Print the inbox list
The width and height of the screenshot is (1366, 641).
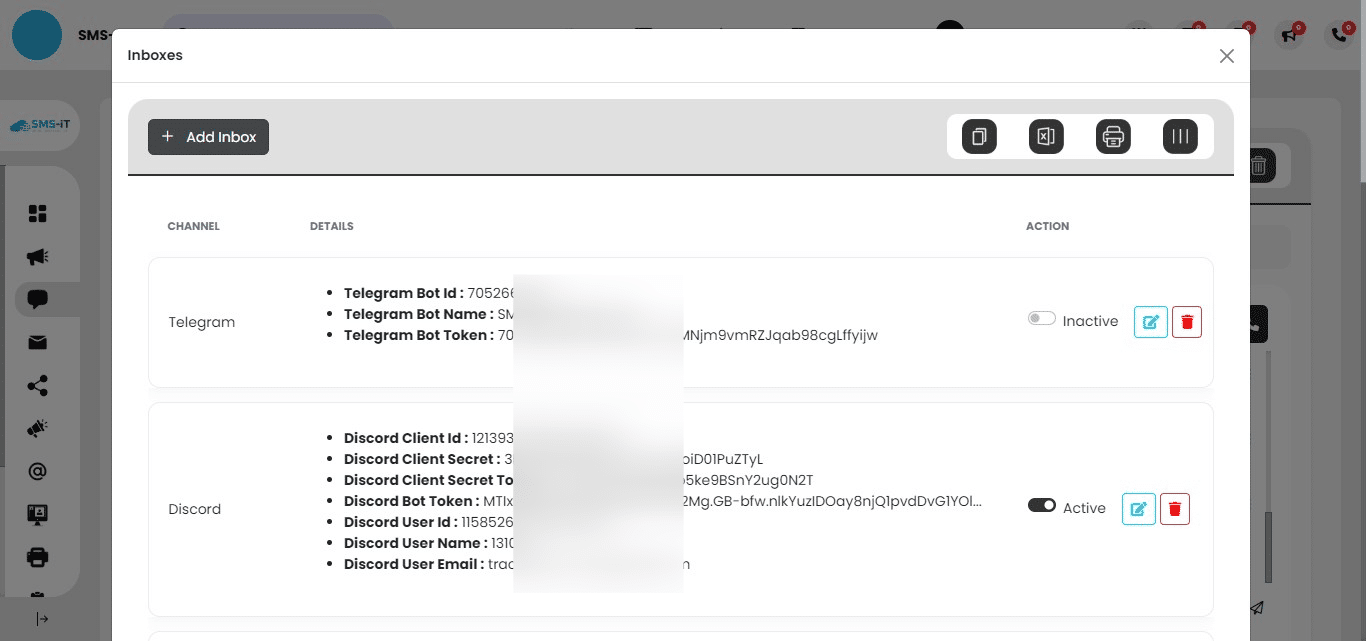[1113, 136]
